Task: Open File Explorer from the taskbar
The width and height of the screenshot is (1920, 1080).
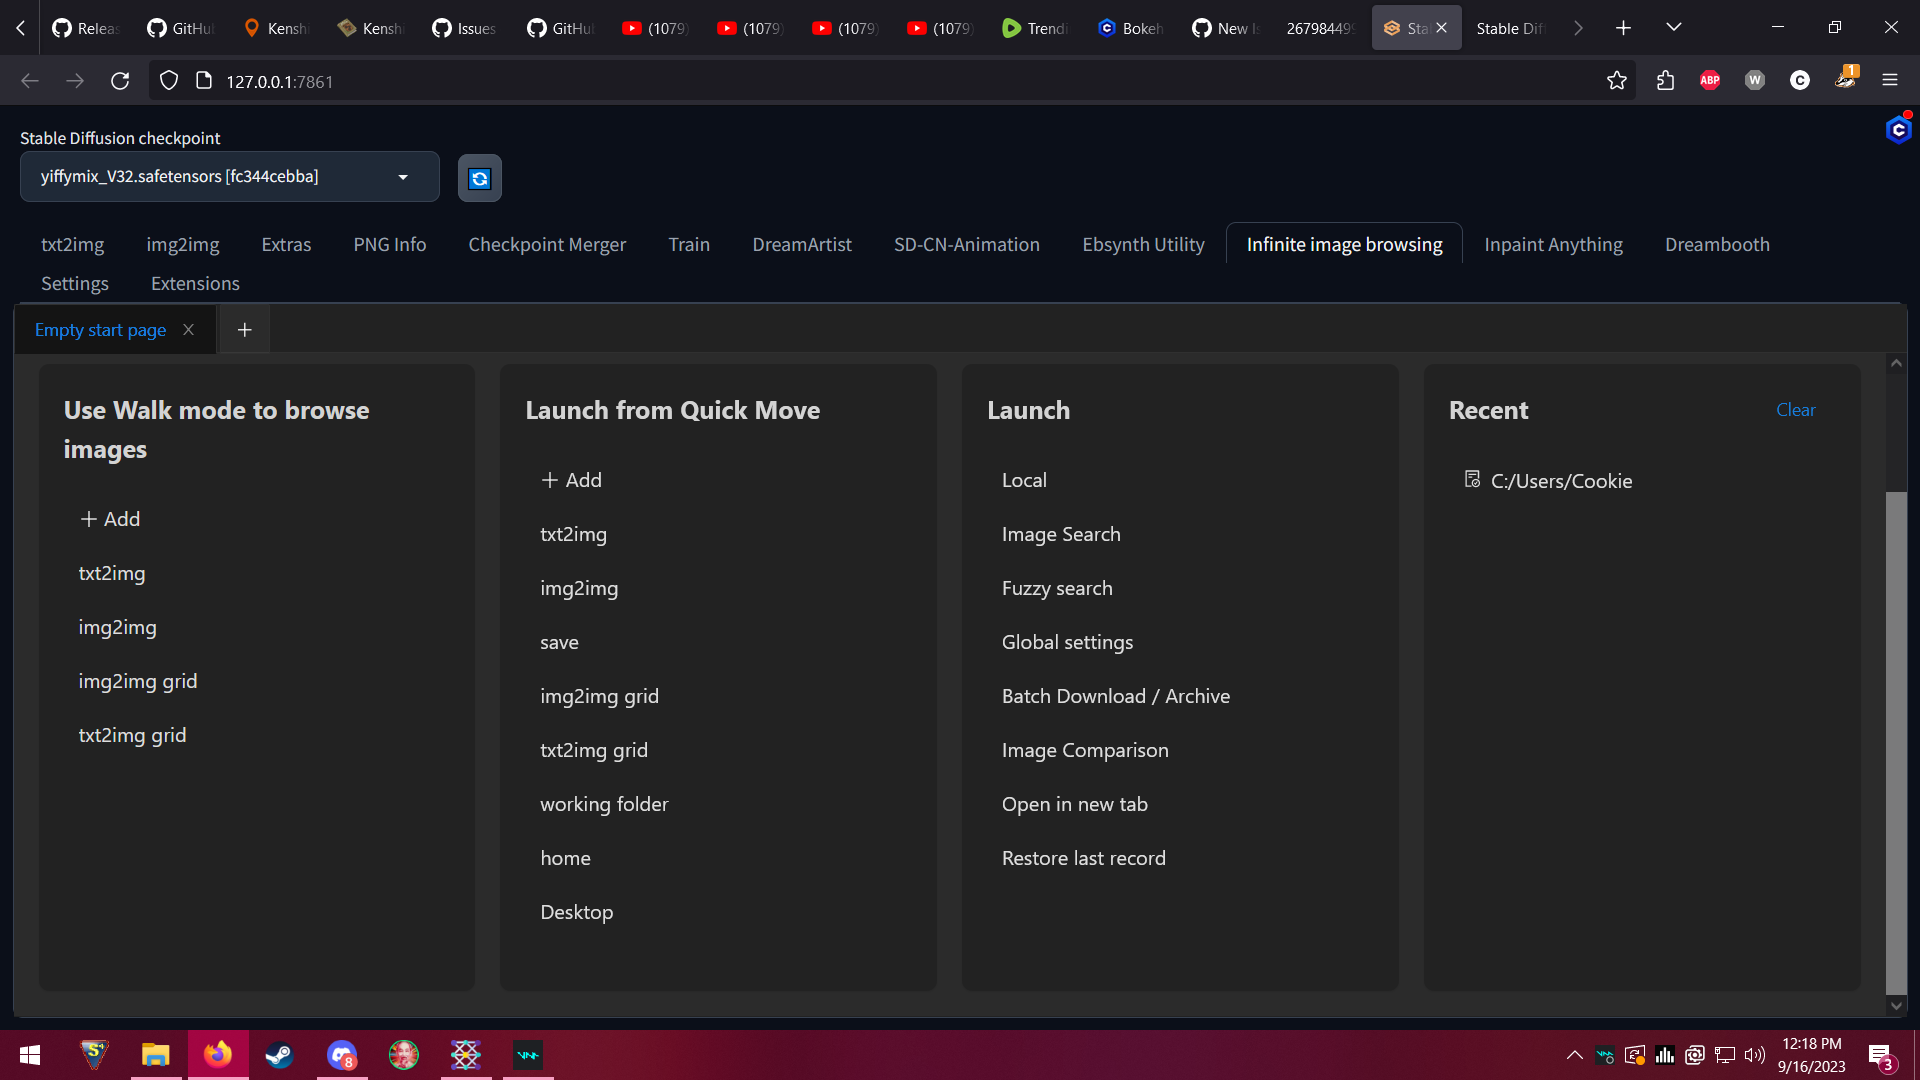Action: 156,1055
